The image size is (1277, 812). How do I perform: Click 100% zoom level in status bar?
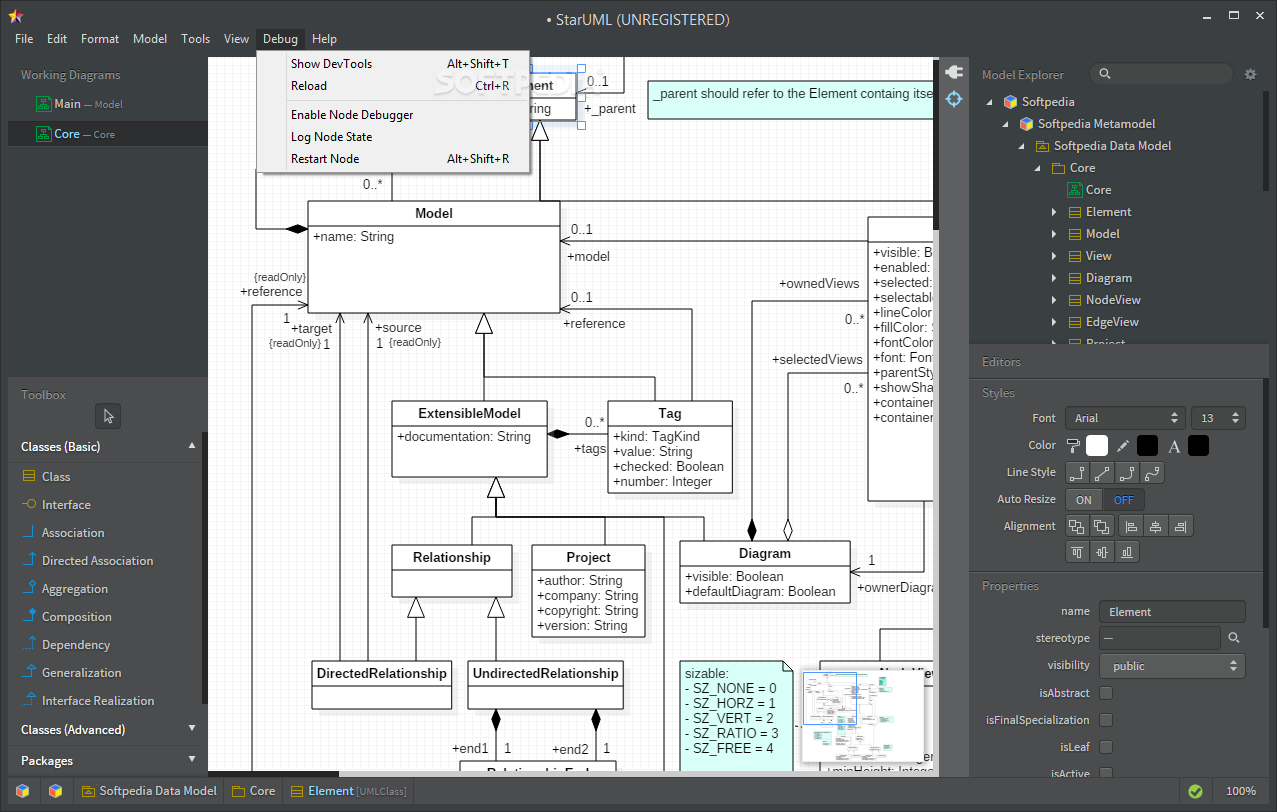coord(1241,791)
